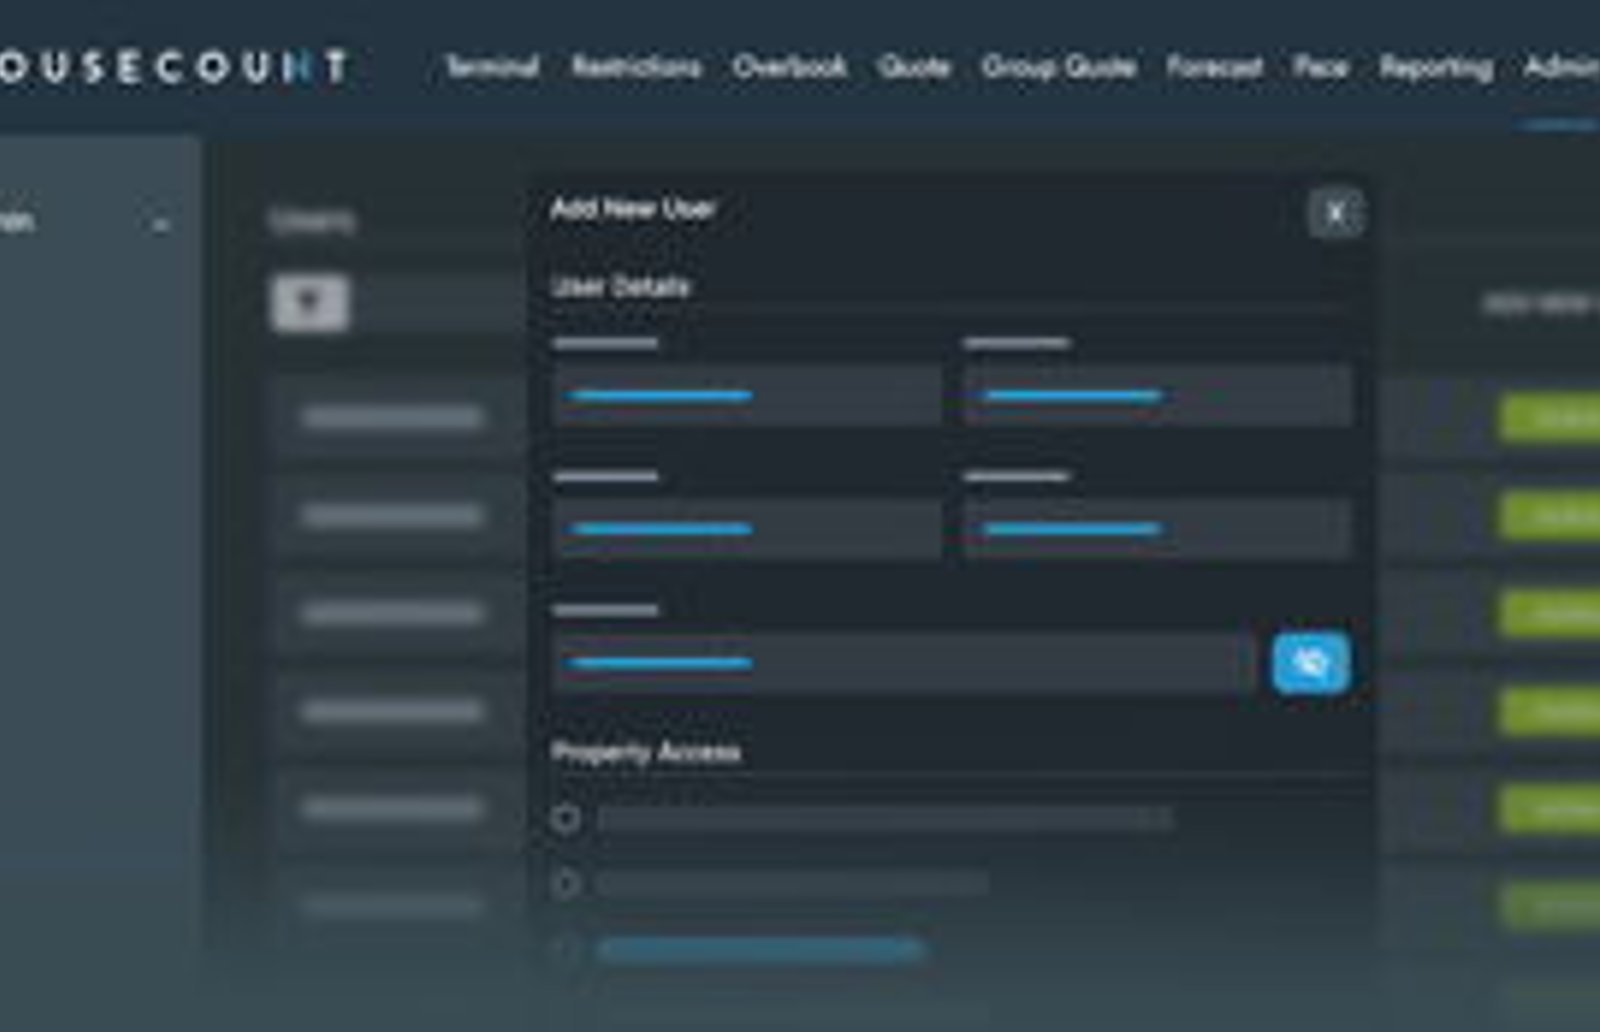
Task: Open the Group Quote page
Action: coord(1058,67)
